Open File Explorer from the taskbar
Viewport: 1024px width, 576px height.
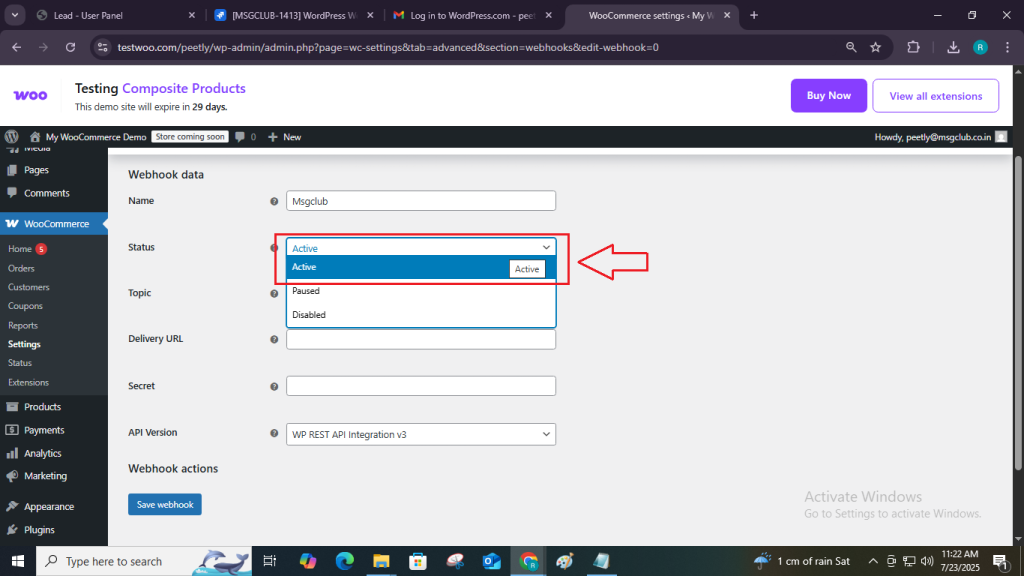(x=381, y=561)
